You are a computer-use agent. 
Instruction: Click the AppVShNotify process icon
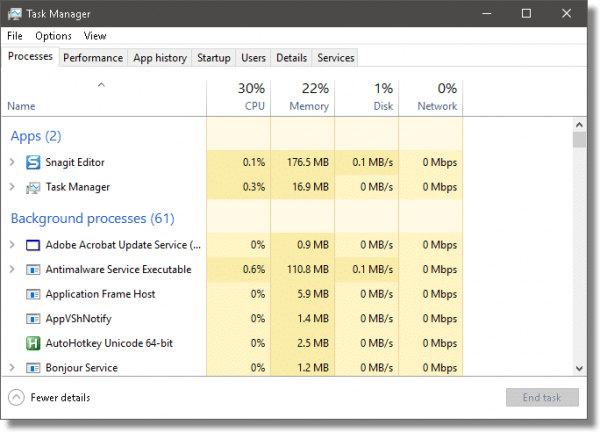pyautogui.click(x=33, y=319)
